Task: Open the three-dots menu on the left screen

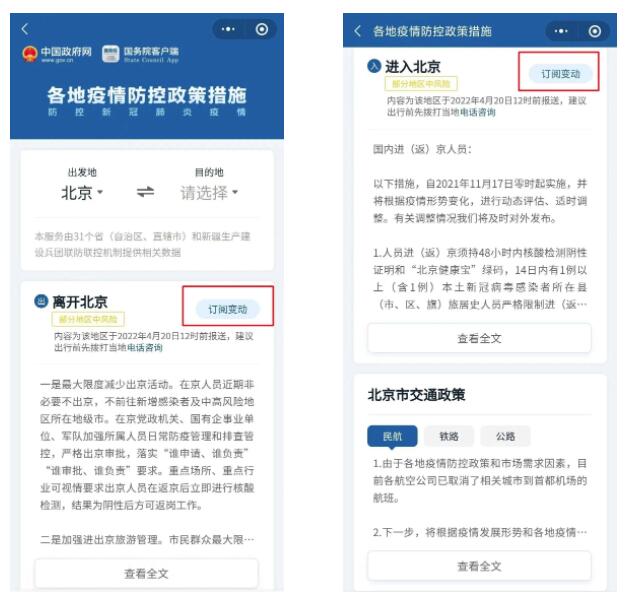Action: (228, 29)
